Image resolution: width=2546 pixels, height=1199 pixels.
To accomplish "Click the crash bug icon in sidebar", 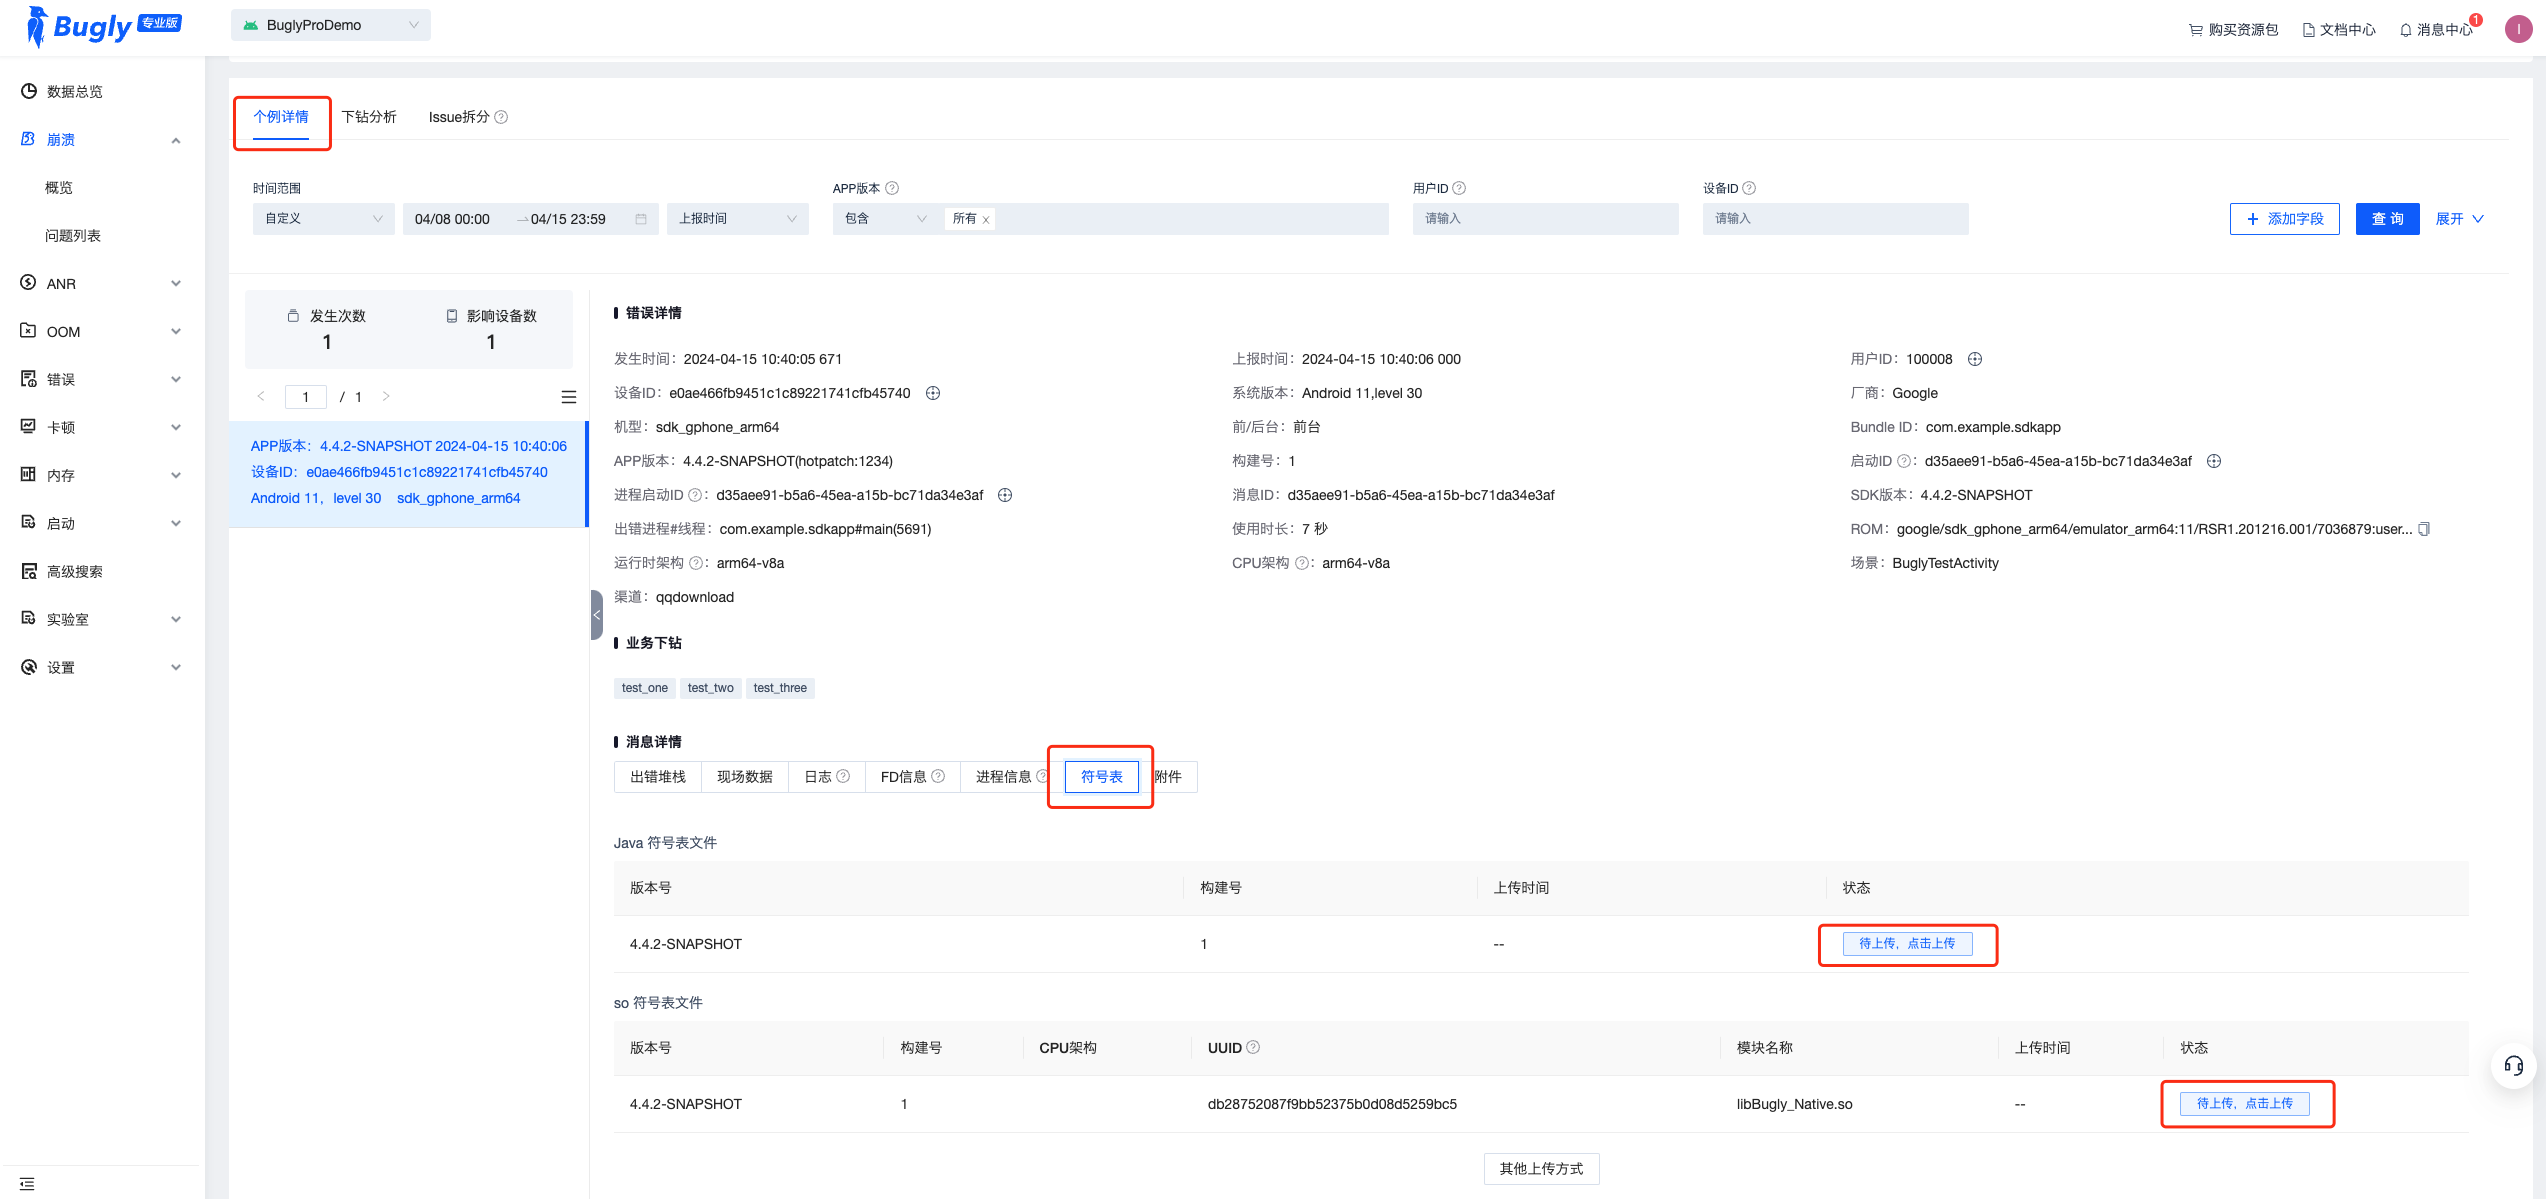I will tap(29, 139).
